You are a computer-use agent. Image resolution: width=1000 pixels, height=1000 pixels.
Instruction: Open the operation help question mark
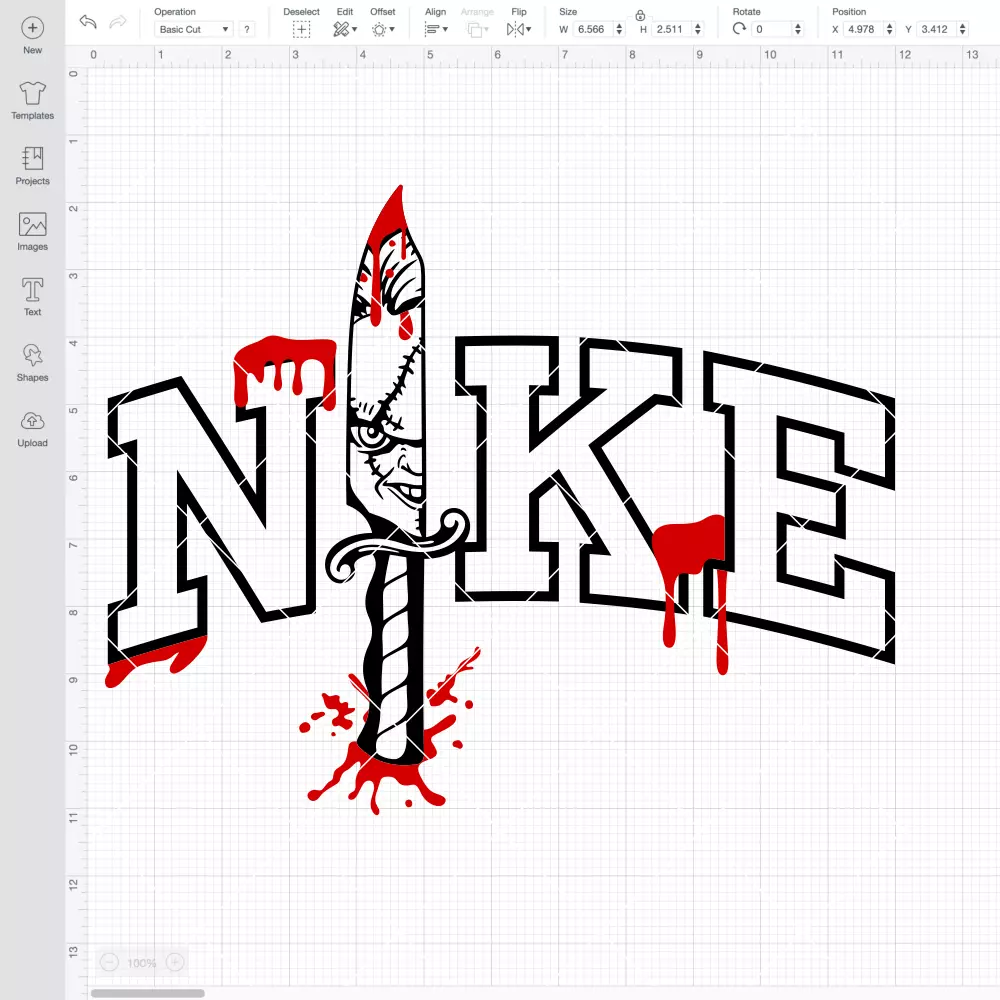pyautogui.click(x=247, y=29)
